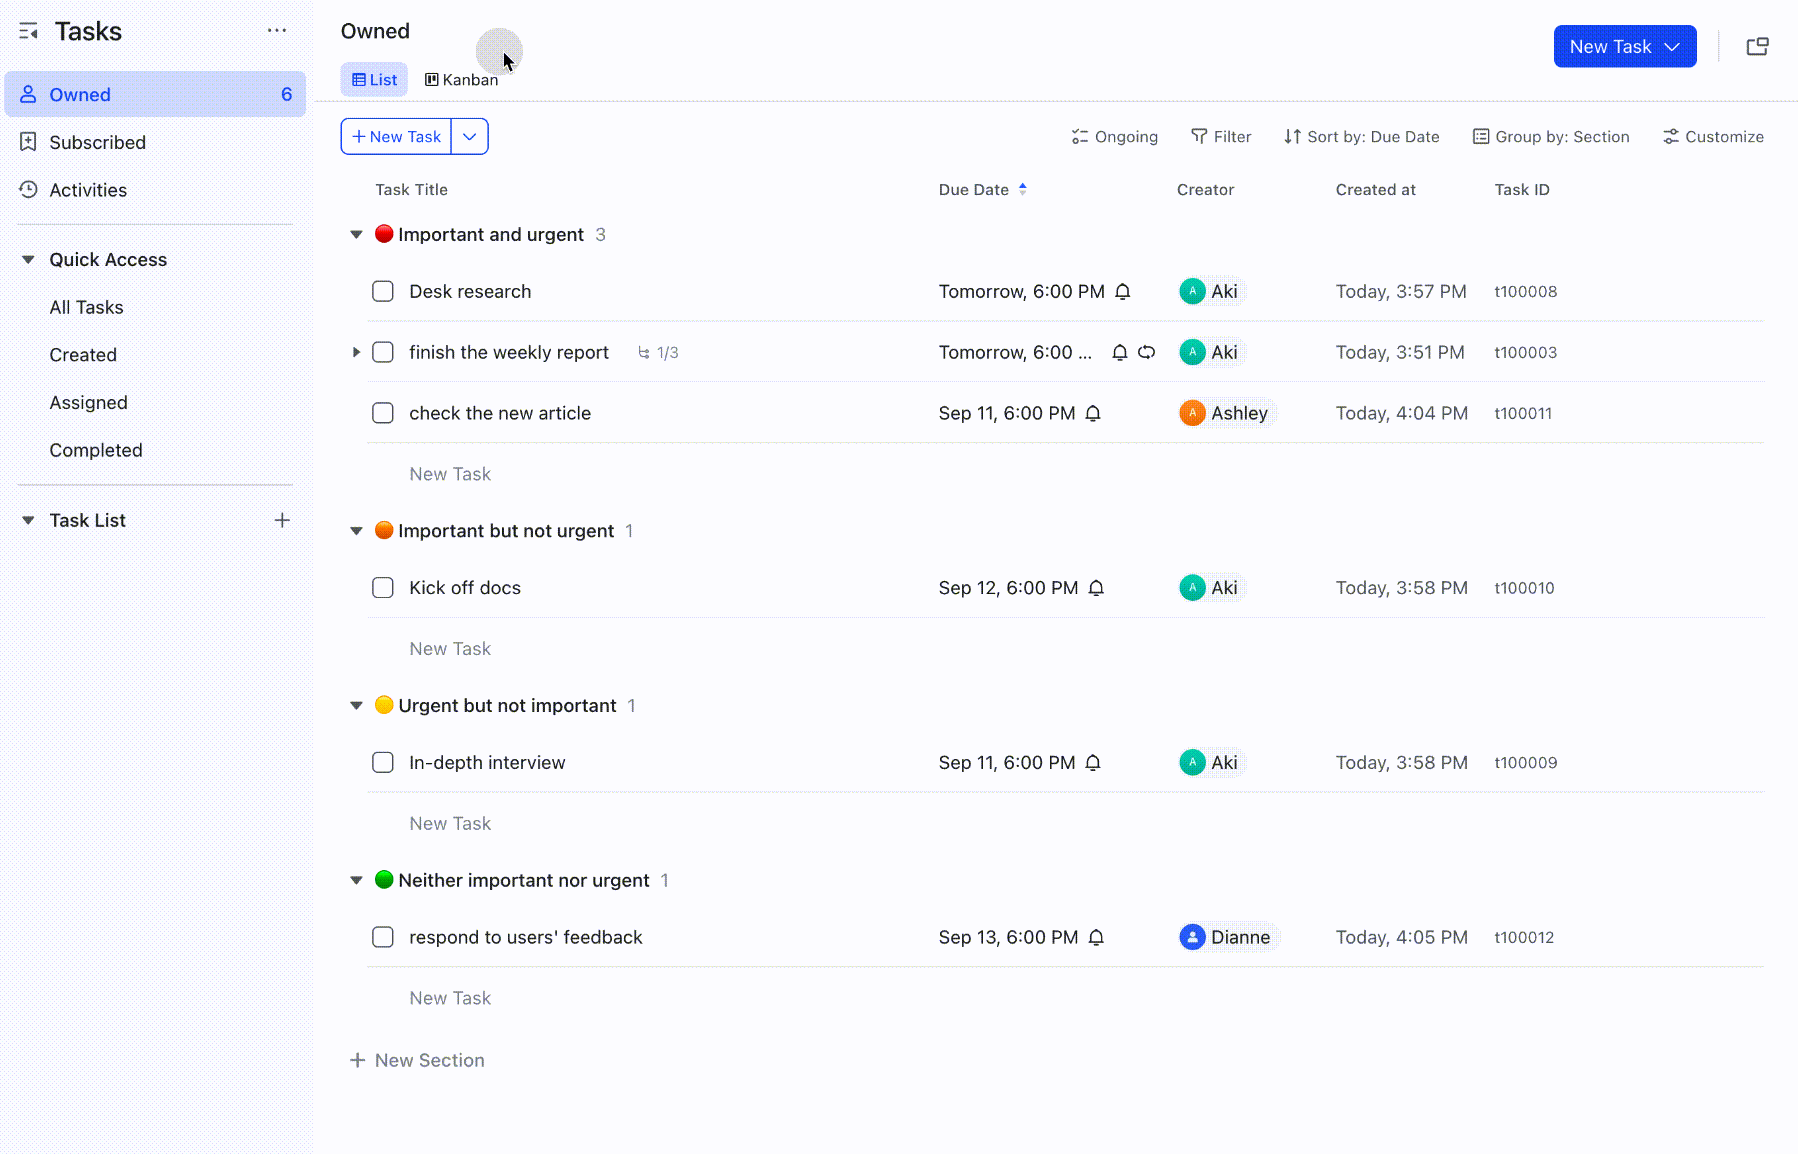Switch to the Kanban view

point(461,79)
